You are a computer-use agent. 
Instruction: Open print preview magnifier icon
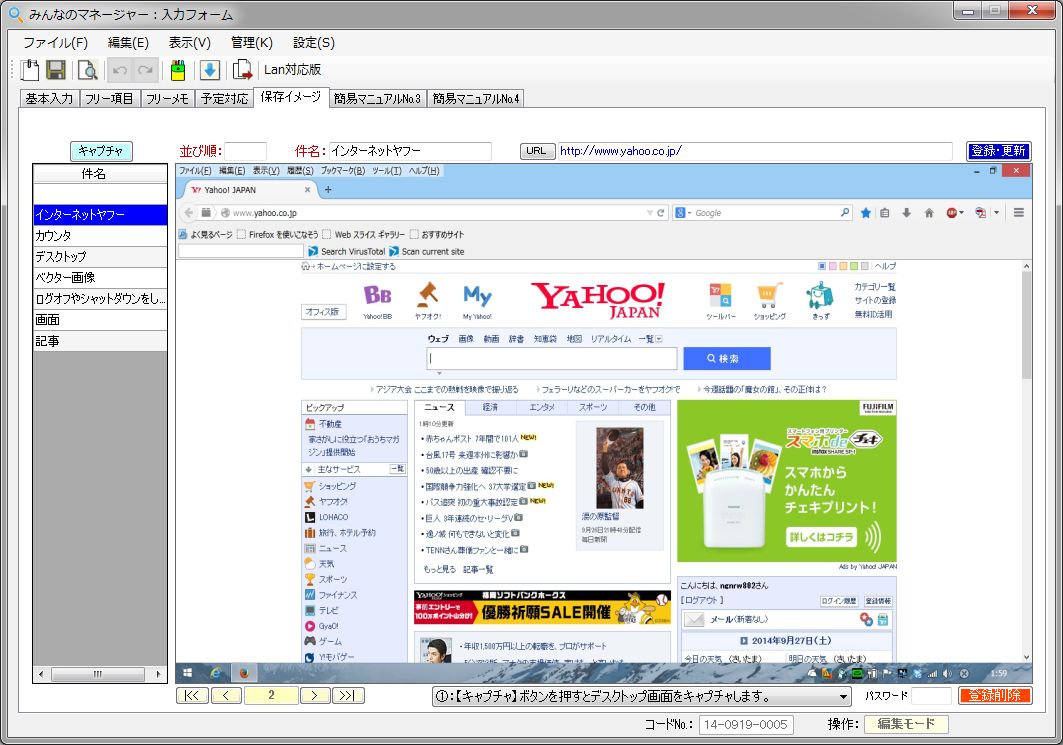pyautogui.click(x=87, y=69)
